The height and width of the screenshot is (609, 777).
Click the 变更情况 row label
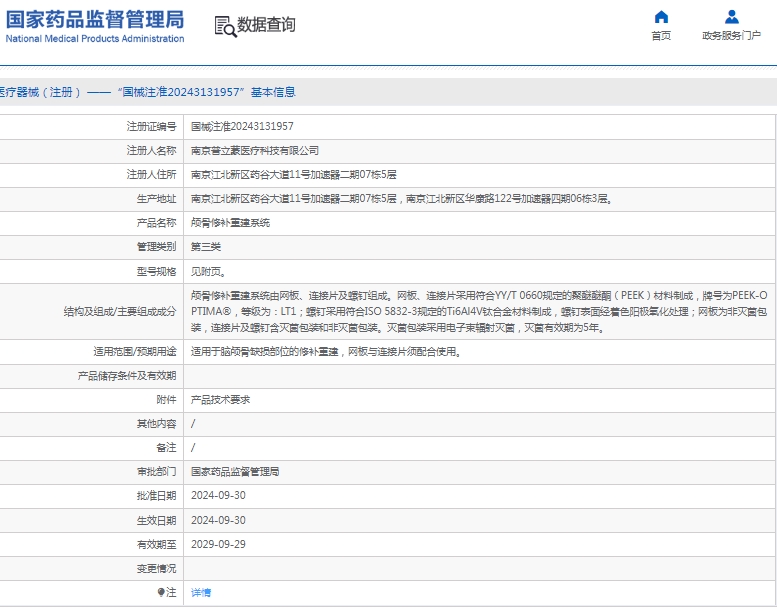tap(156, 568)
